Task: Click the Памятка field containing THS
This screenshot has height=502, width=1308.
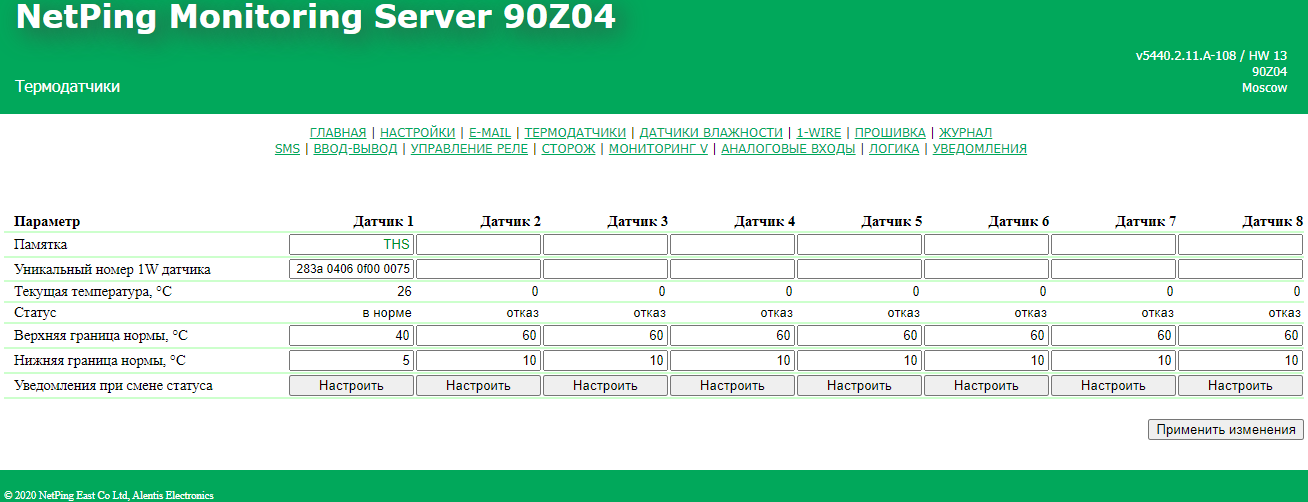Action: point(351,244)
